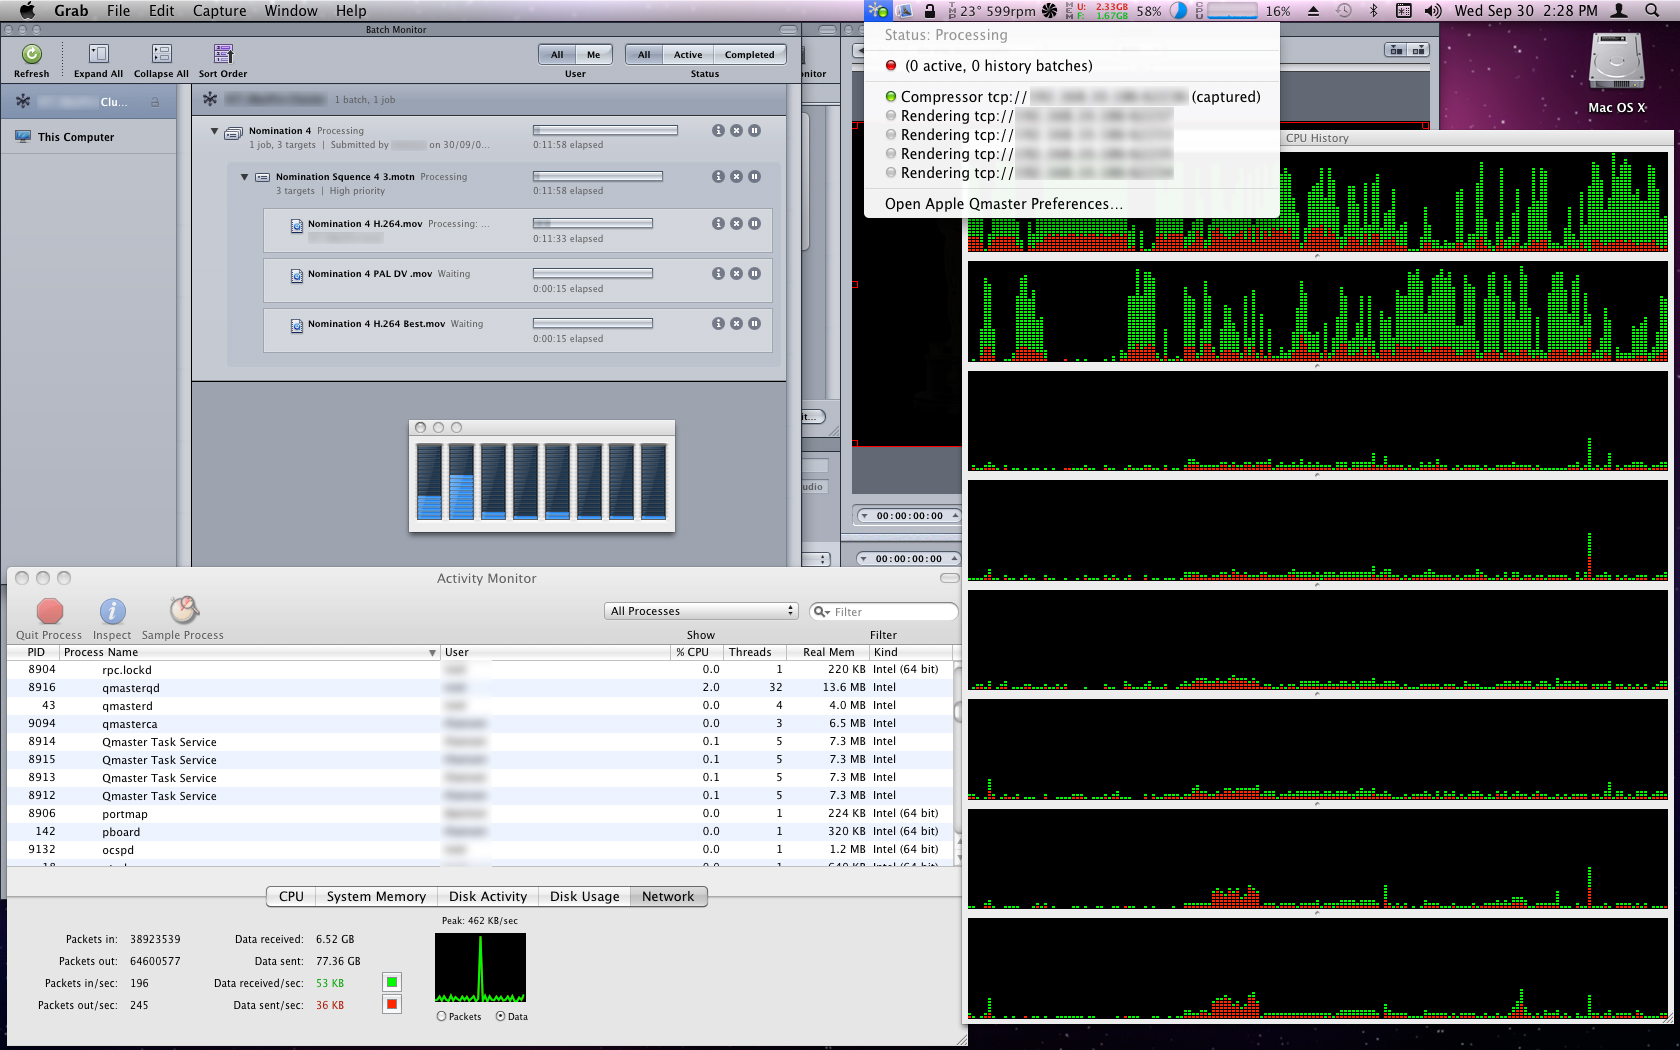1680x1050 pixels.
Task: Open the Capture menu
Action: pos(219,11)
